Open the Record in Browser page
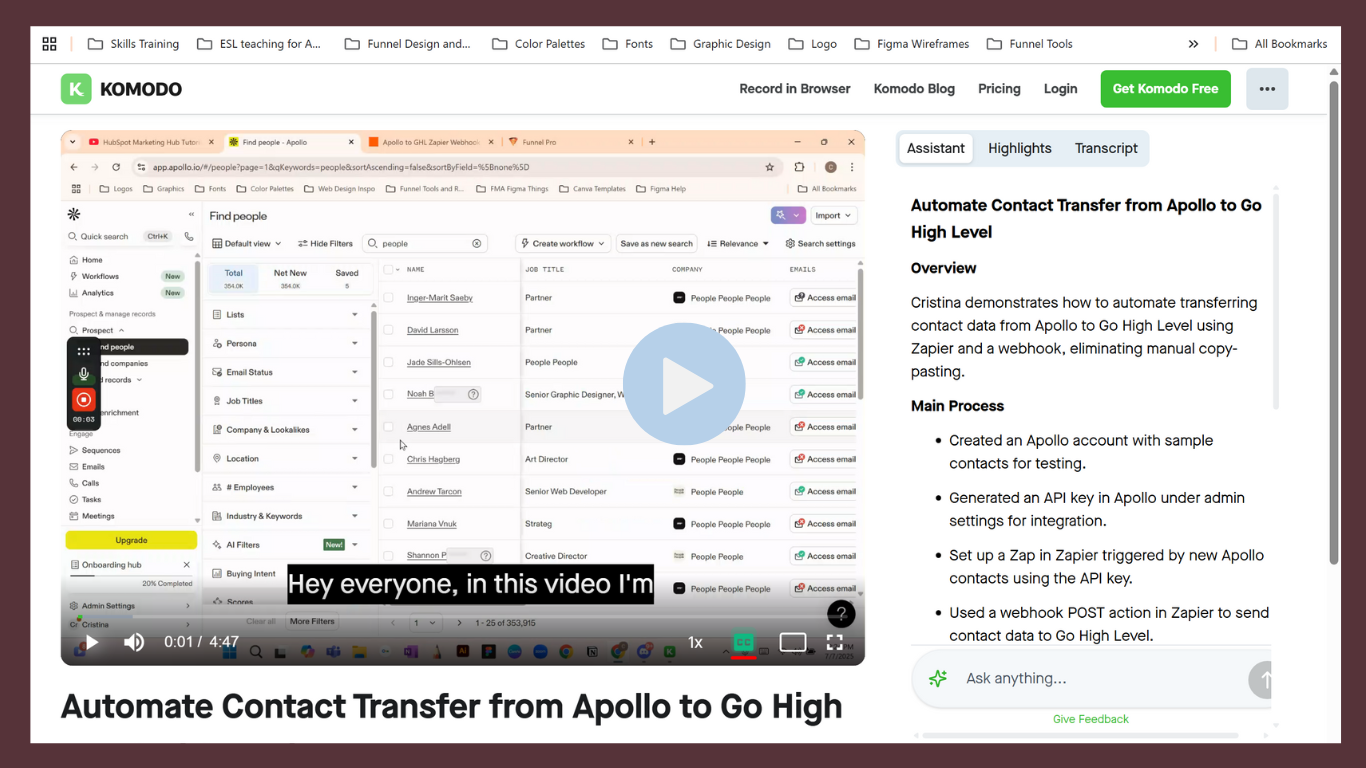The width and height of the screenshot is (1366, 768). (x=795, y=89)
